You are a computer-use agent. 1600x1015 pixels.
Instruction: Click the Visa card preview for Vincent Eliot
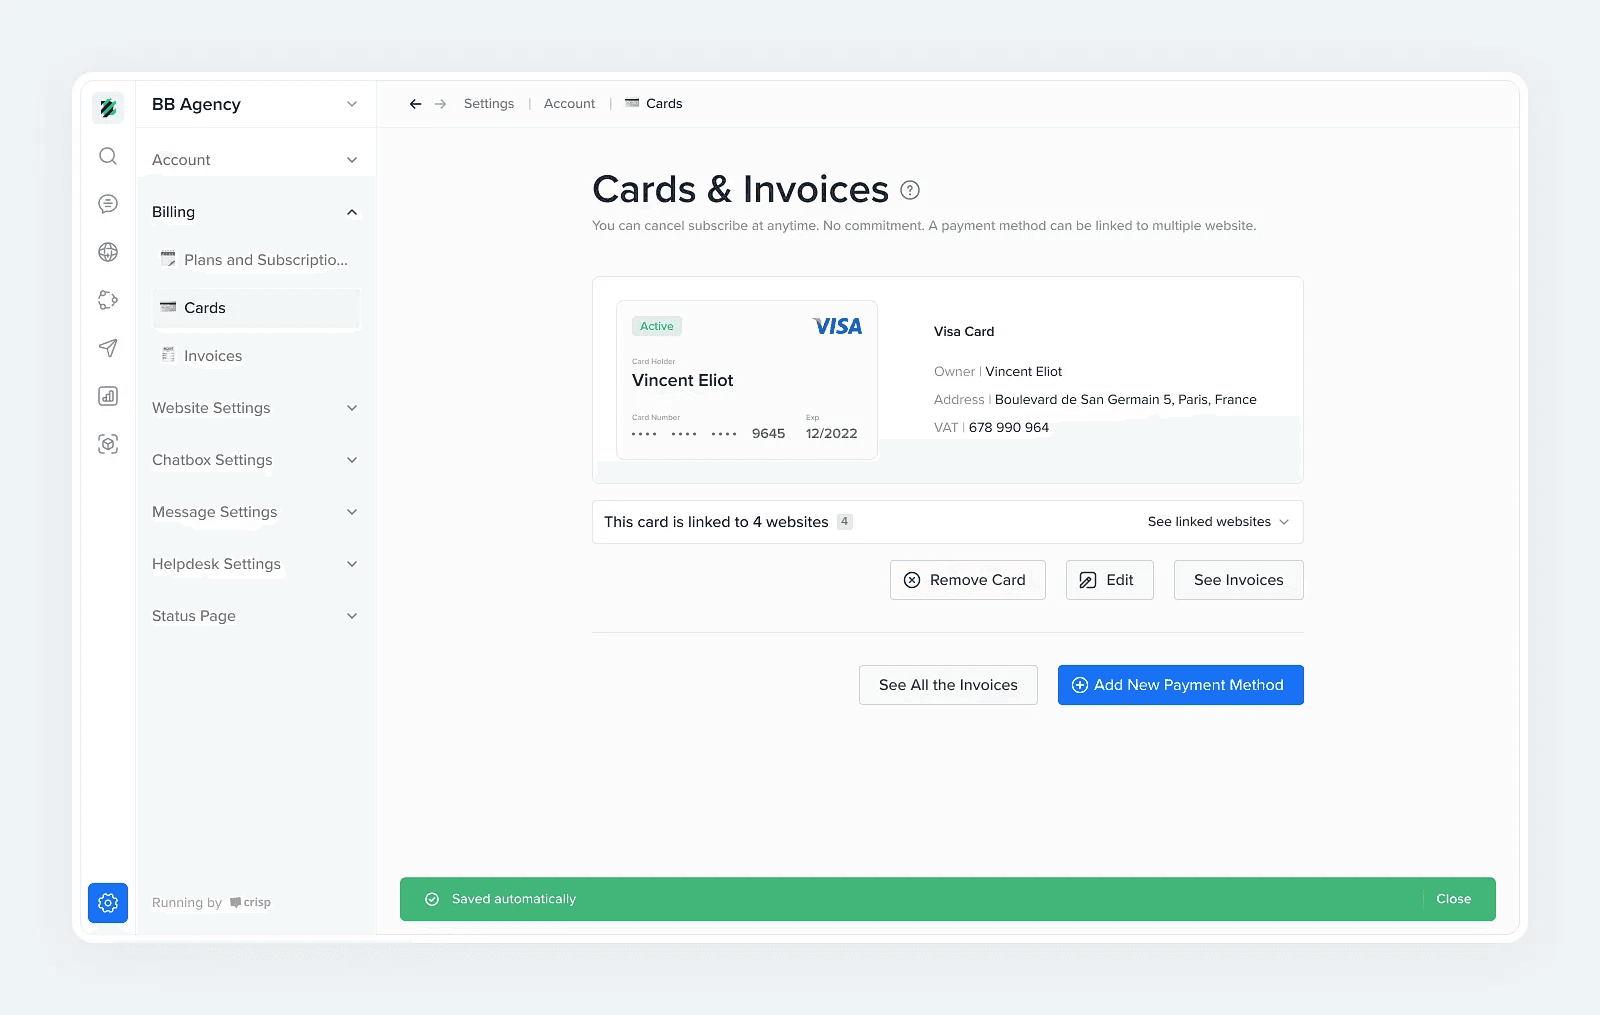pos(746,380)
